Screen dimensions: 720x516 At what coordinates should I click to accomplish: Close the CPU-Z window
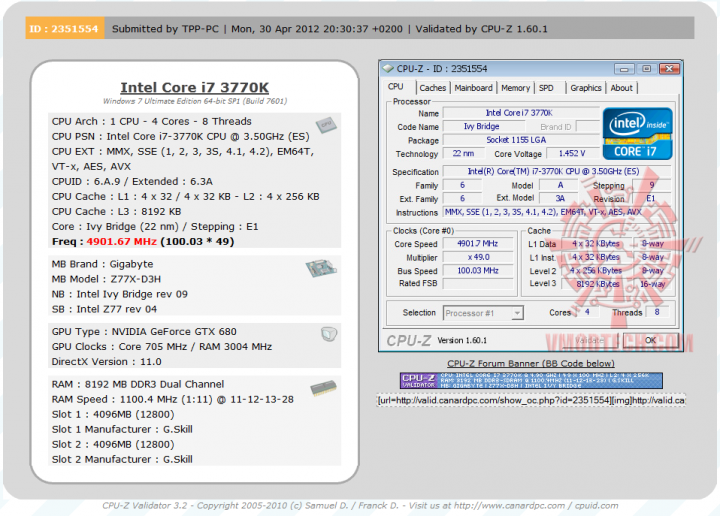669,69
